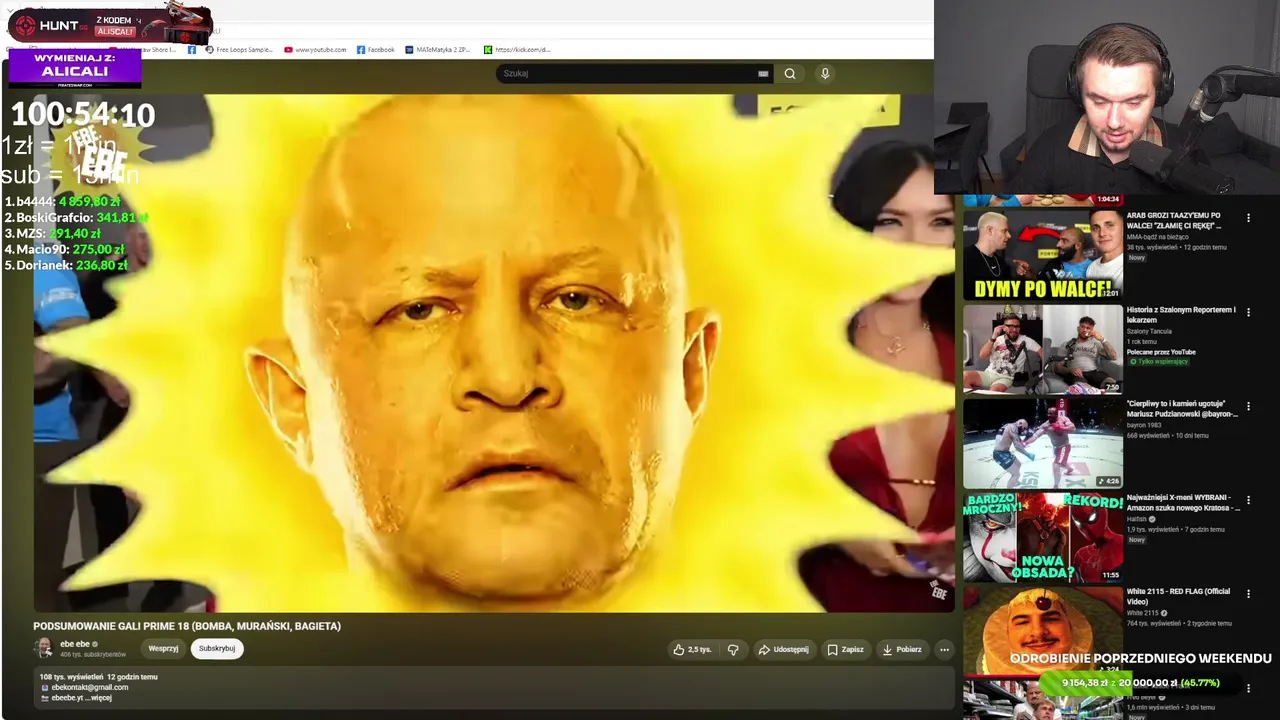Start voice search with the microphone icon
Viewport: 1280px width, 720px height.
click(825, 73)
